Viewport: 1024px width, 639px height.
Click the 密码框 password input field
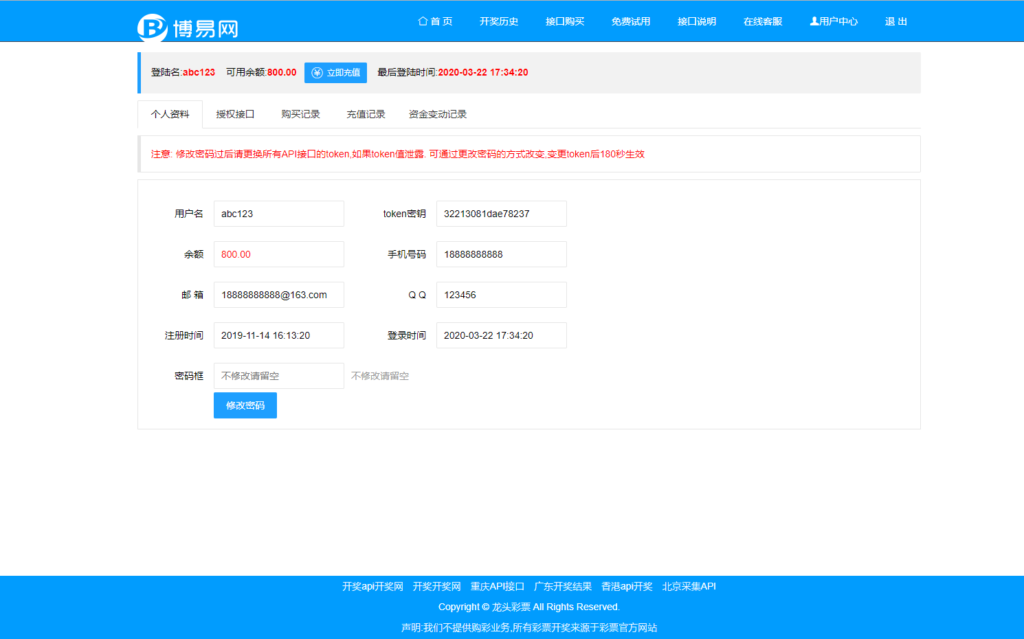pyautogui.click(x=278, y=375)
